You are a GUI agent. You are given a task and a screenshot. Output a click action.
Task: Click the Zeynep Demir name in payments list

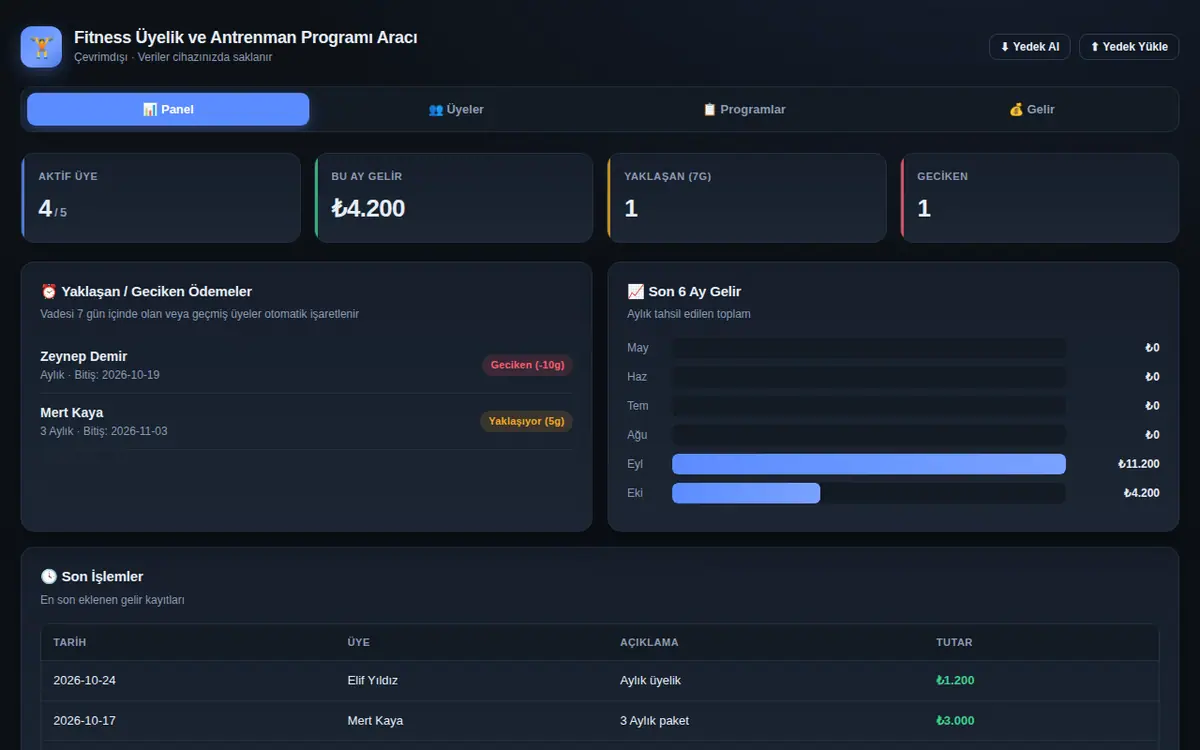pos(84,356)
